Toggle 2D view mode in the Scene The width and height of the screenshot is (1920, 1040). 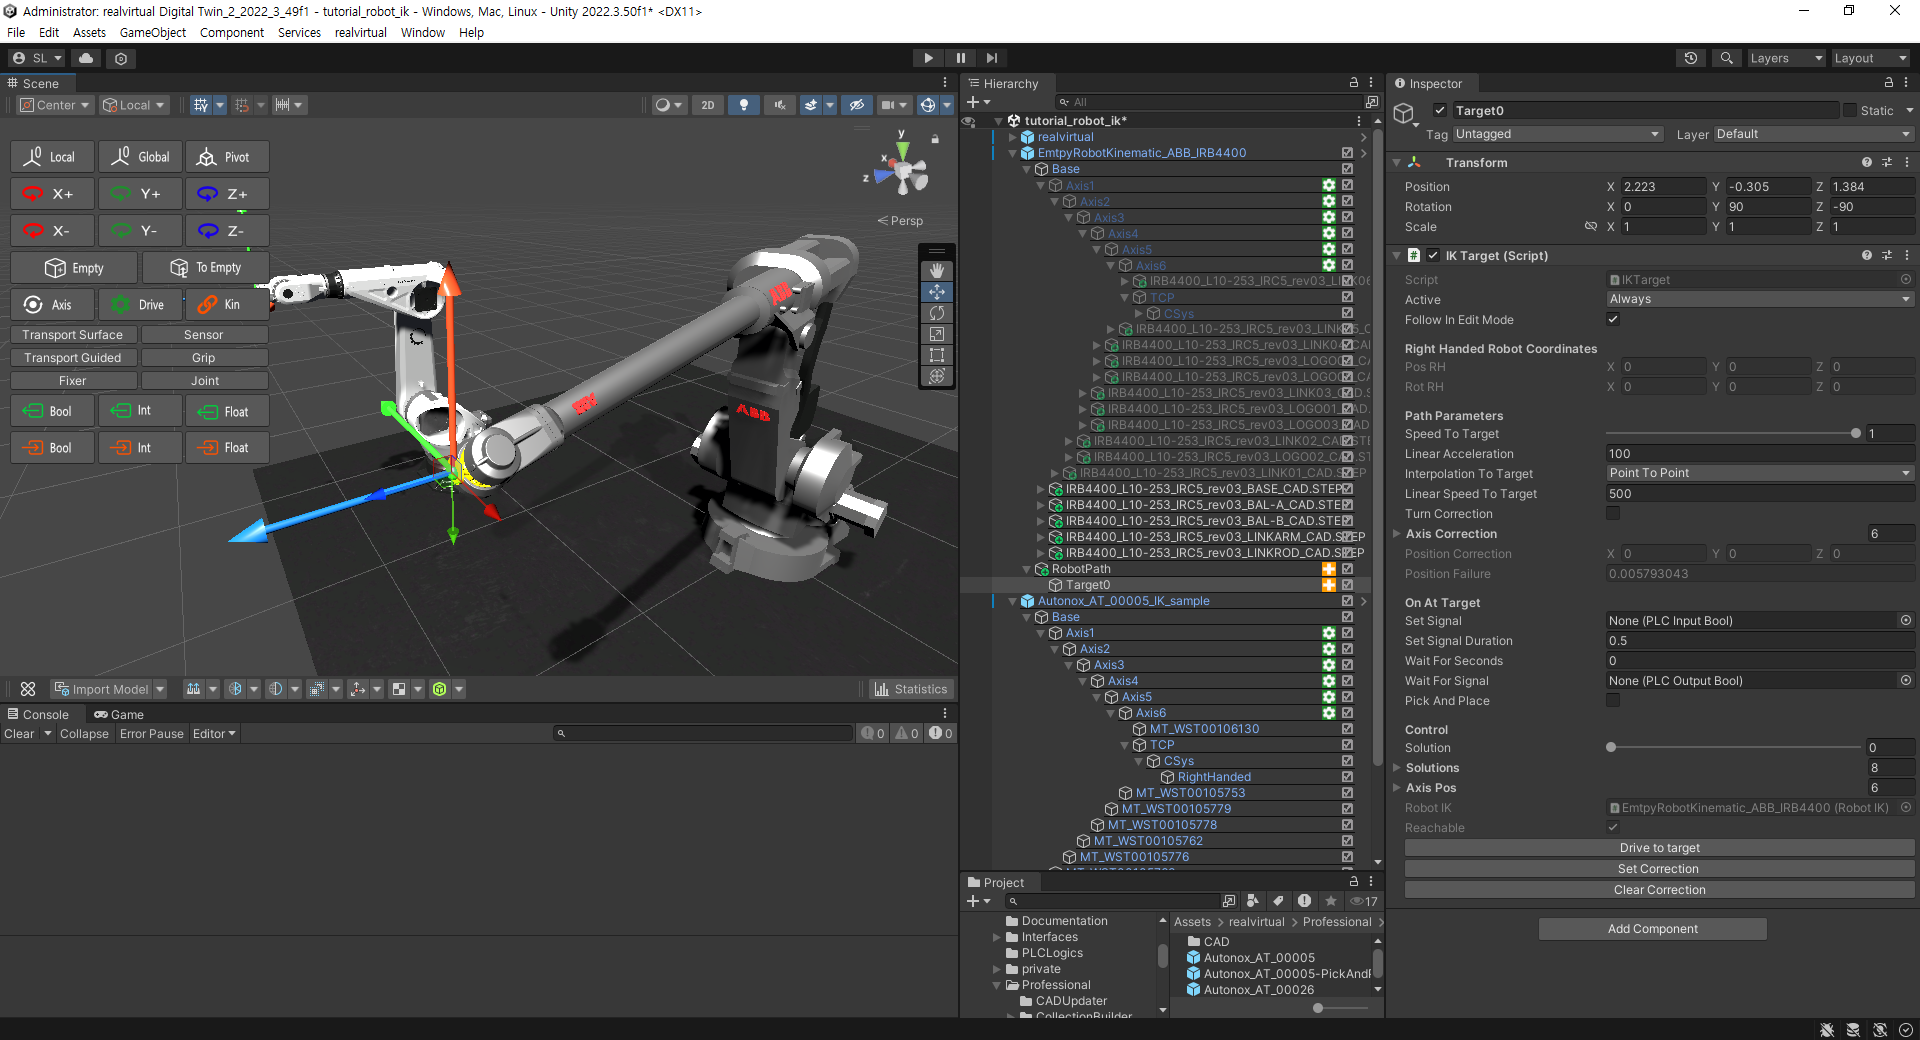pyautogui.click(x=708, y=105)
